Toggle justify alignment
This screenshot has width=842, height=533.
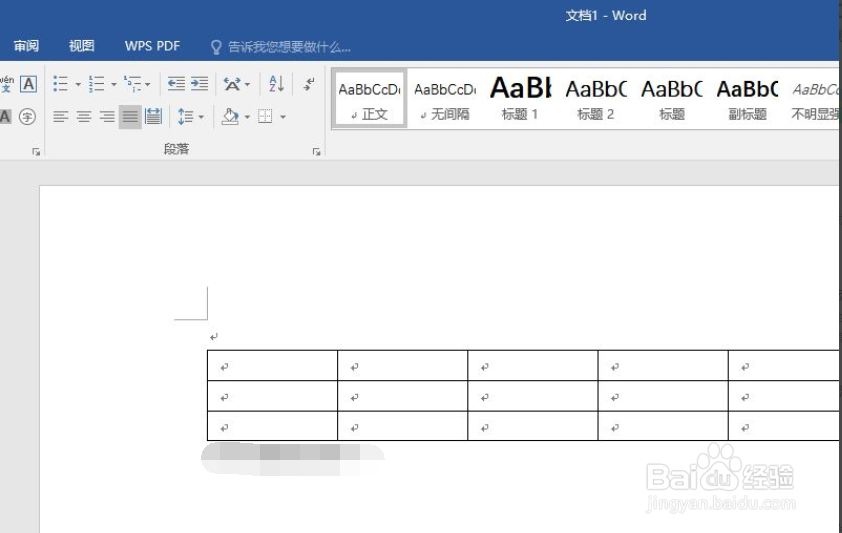pos(130,116)
